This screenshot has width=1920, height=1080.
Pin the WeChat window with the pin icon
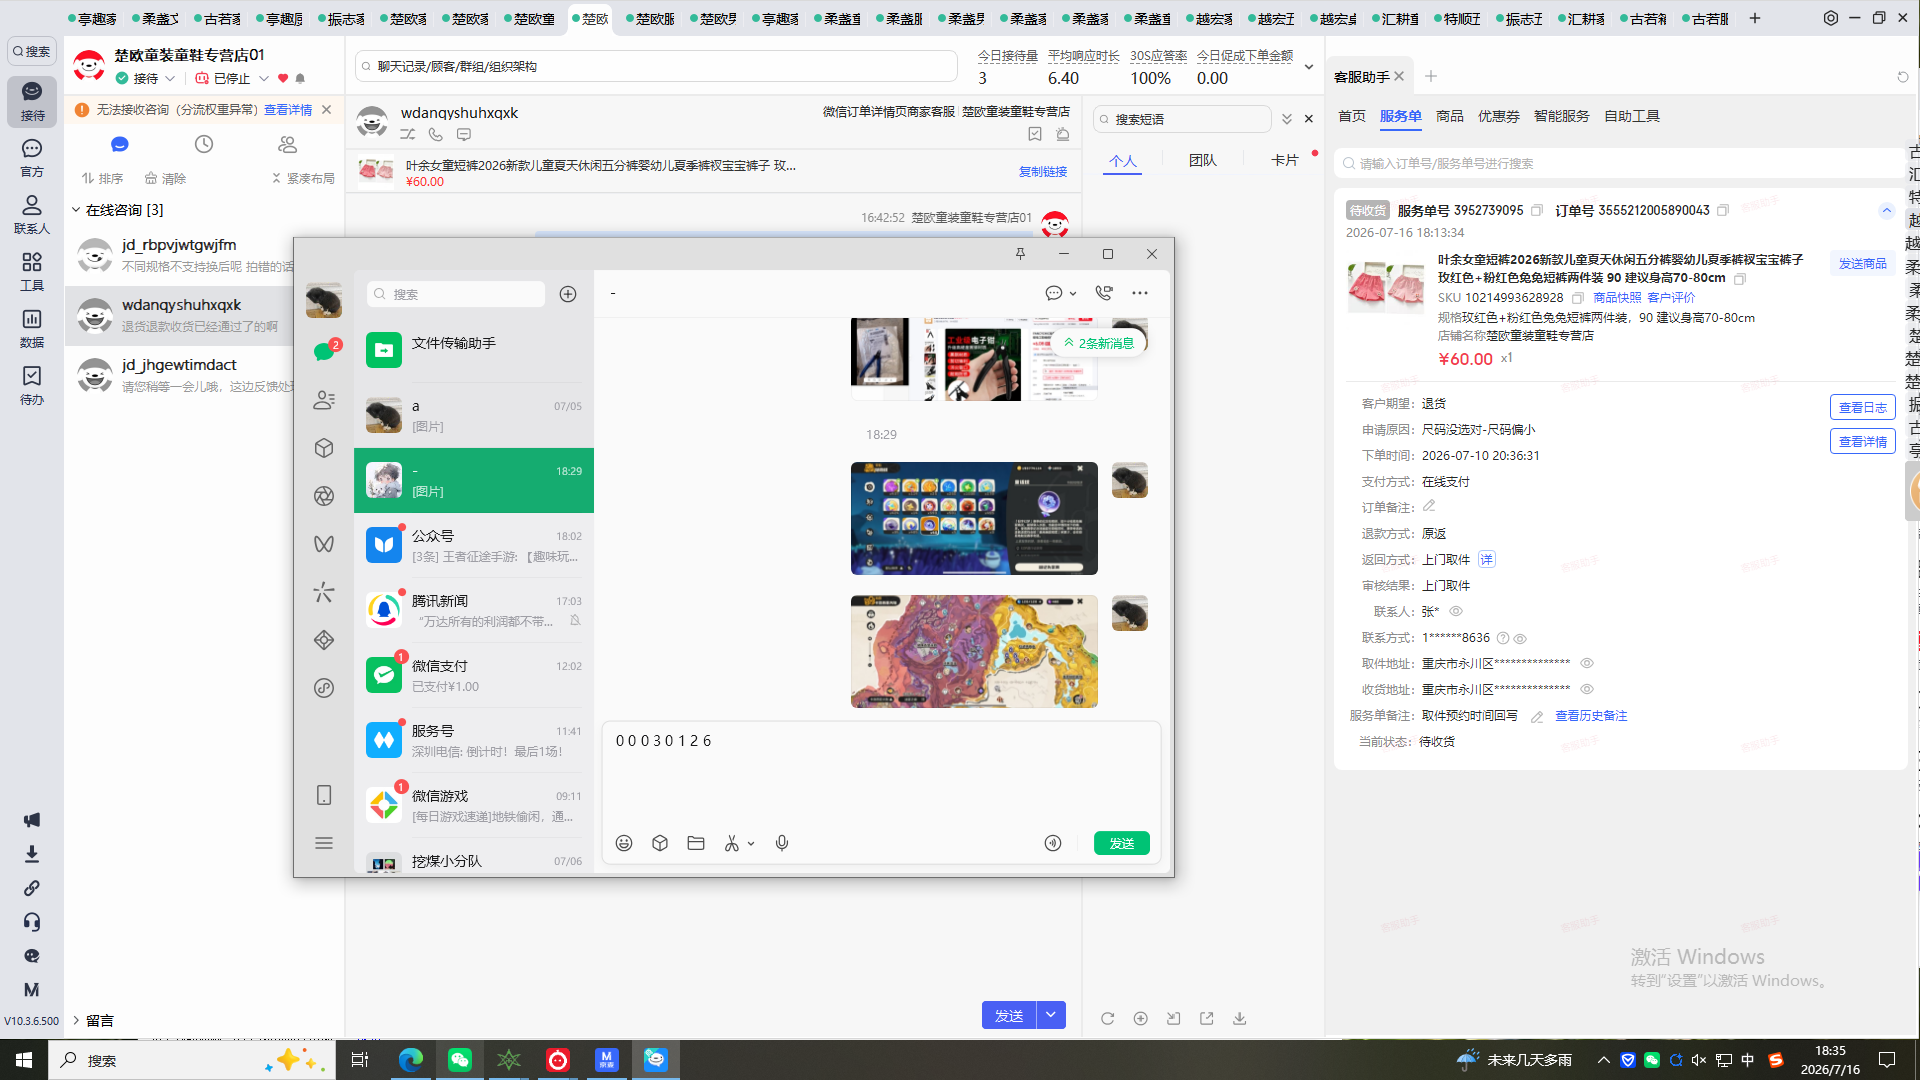click(x=1020, y=254)
